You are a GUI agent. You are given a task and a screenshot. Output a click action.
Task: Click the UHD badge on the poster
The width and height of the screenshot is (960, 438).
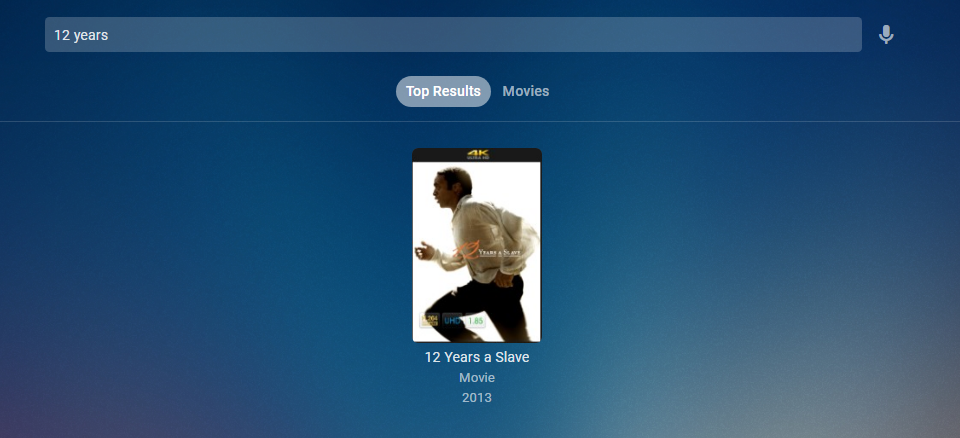click(x=452, y=320)
